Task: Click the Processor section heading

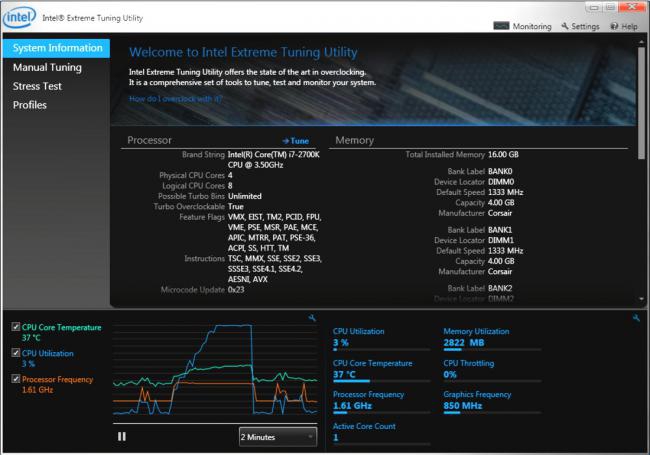Action: [x=149, y=140]
